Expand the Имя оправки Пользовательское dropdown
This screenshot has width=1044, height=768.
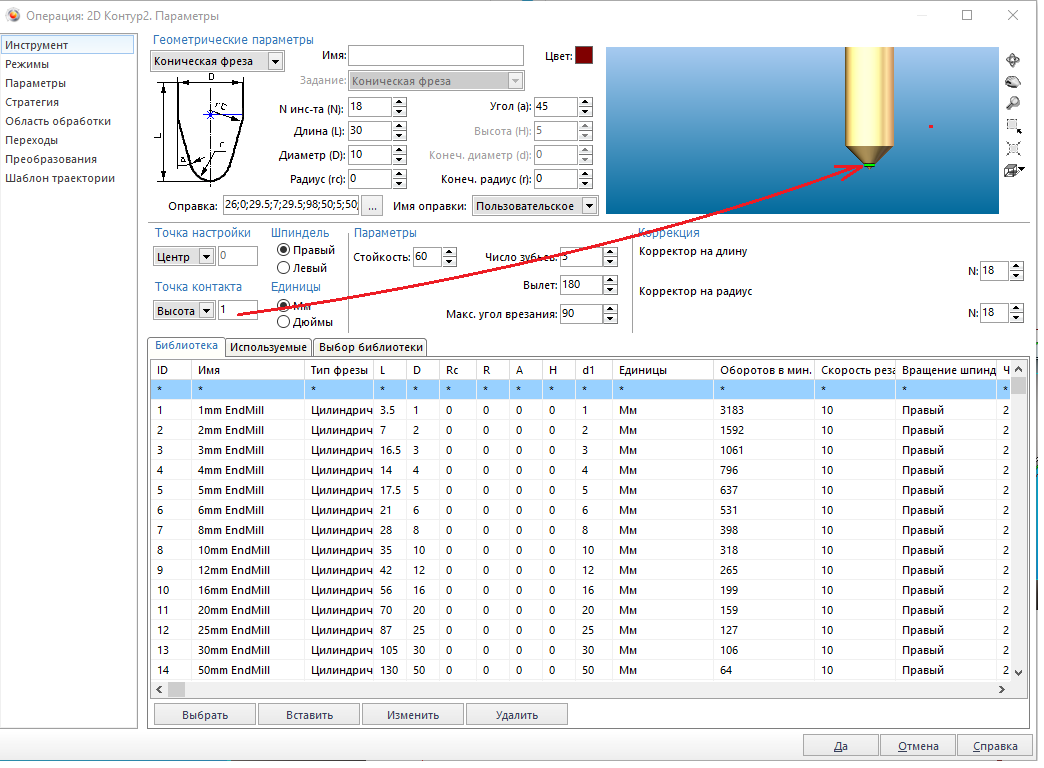coord(589,206)
